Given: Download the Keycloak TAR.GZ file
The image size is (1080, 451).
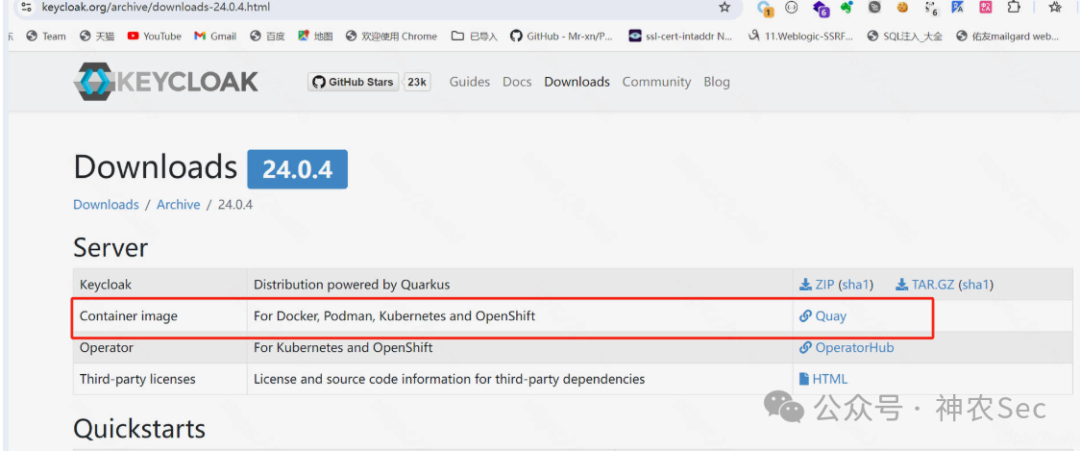Looking at the screenshot, I should click(924, 284).
